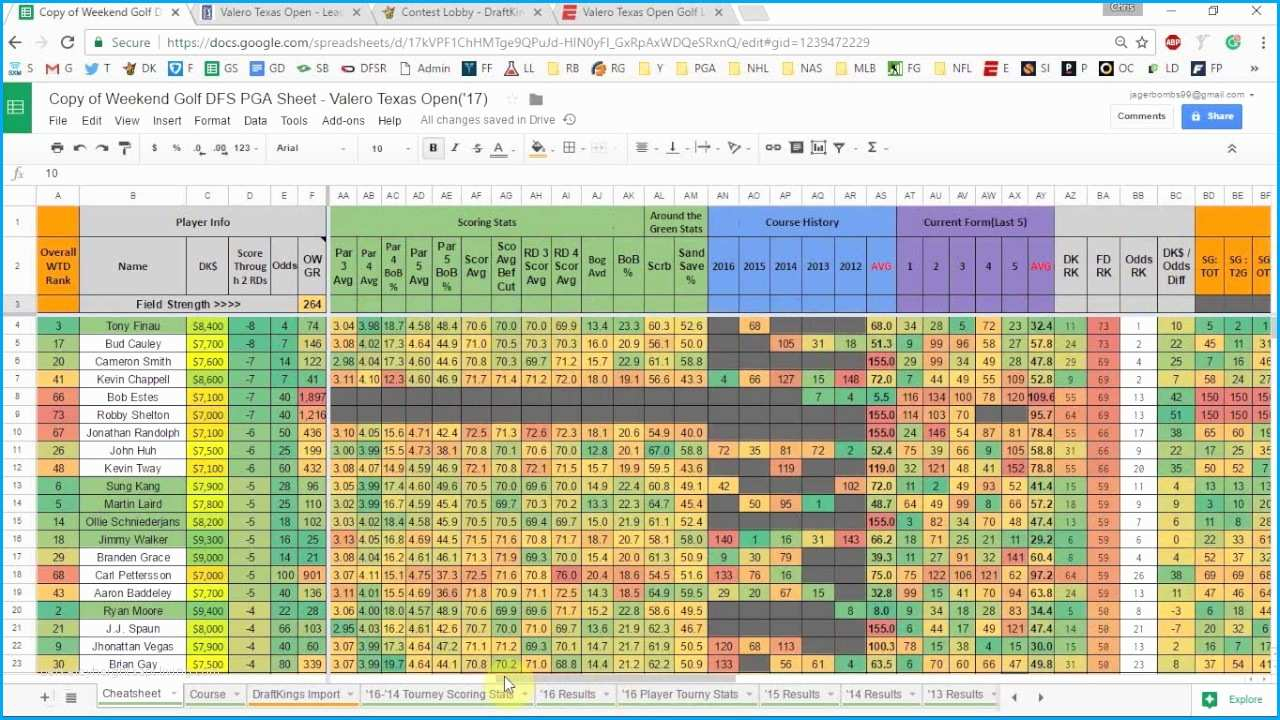1280x720 pixels.
Task: Go back in the browser
Action: coord(15,42)
